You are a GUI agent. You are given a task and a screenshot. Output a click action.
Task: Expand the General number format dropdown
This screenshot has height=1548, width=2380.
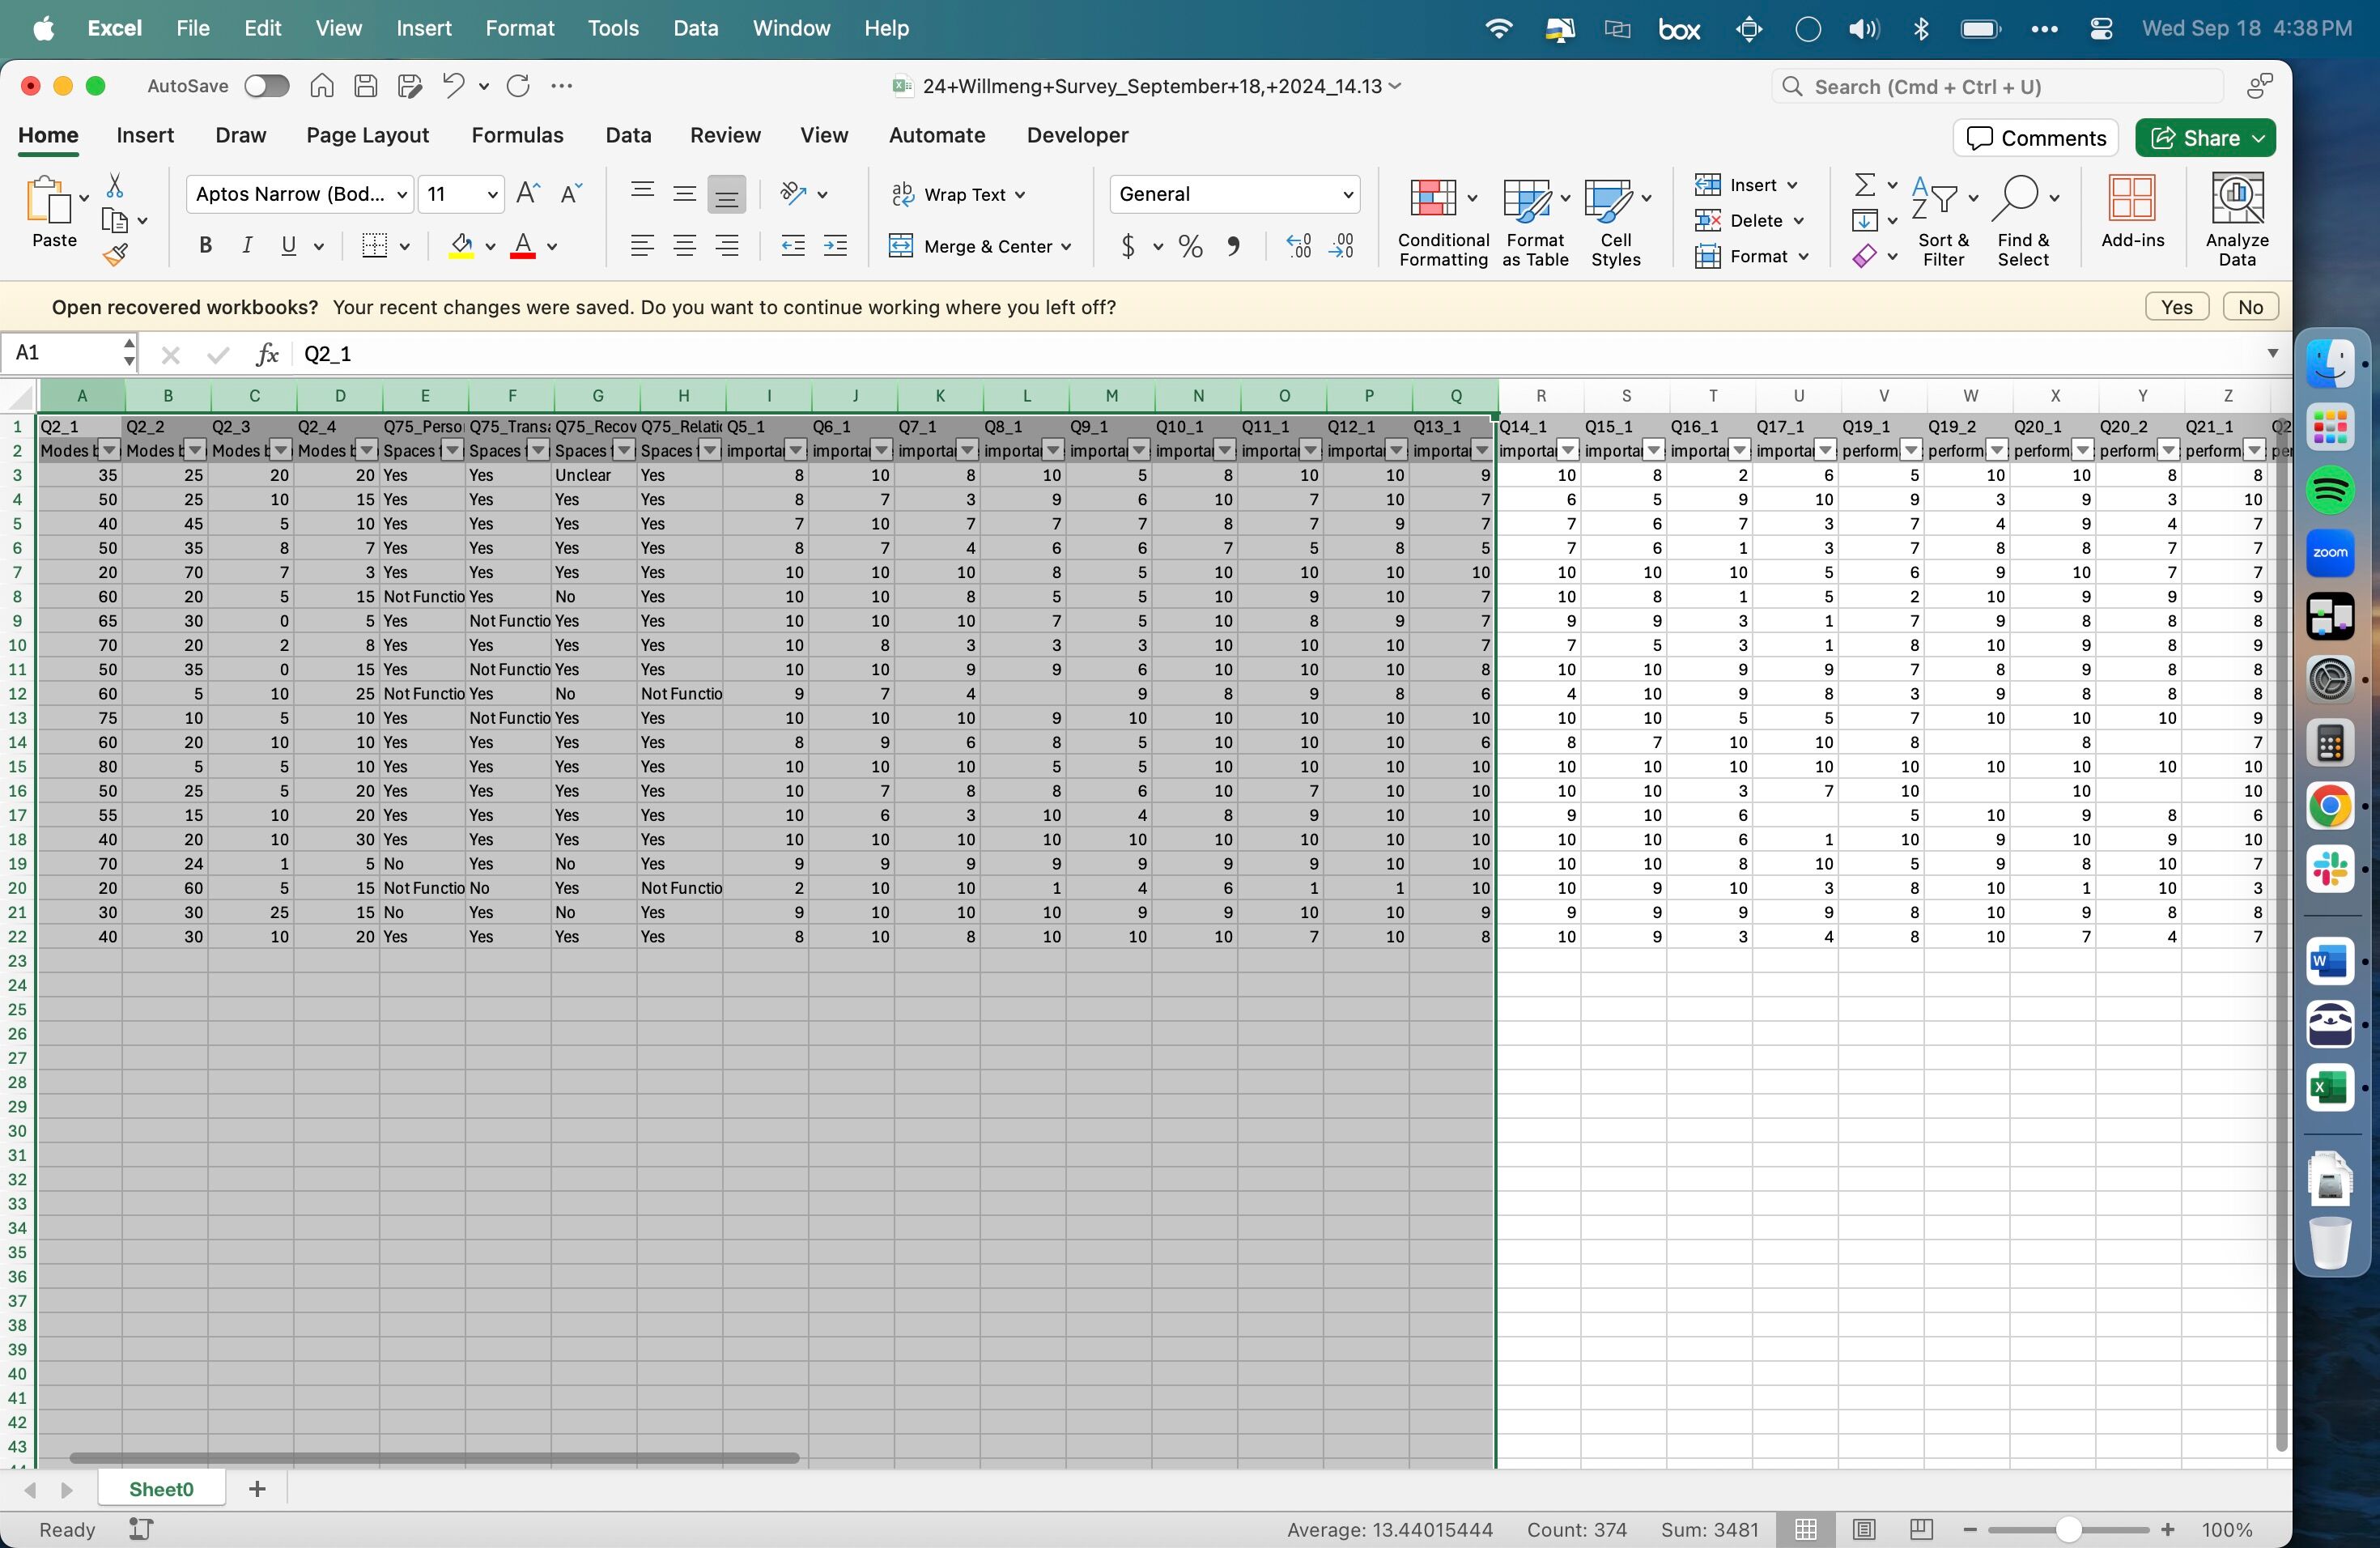pyautogui.click(x=1347, y=194)
